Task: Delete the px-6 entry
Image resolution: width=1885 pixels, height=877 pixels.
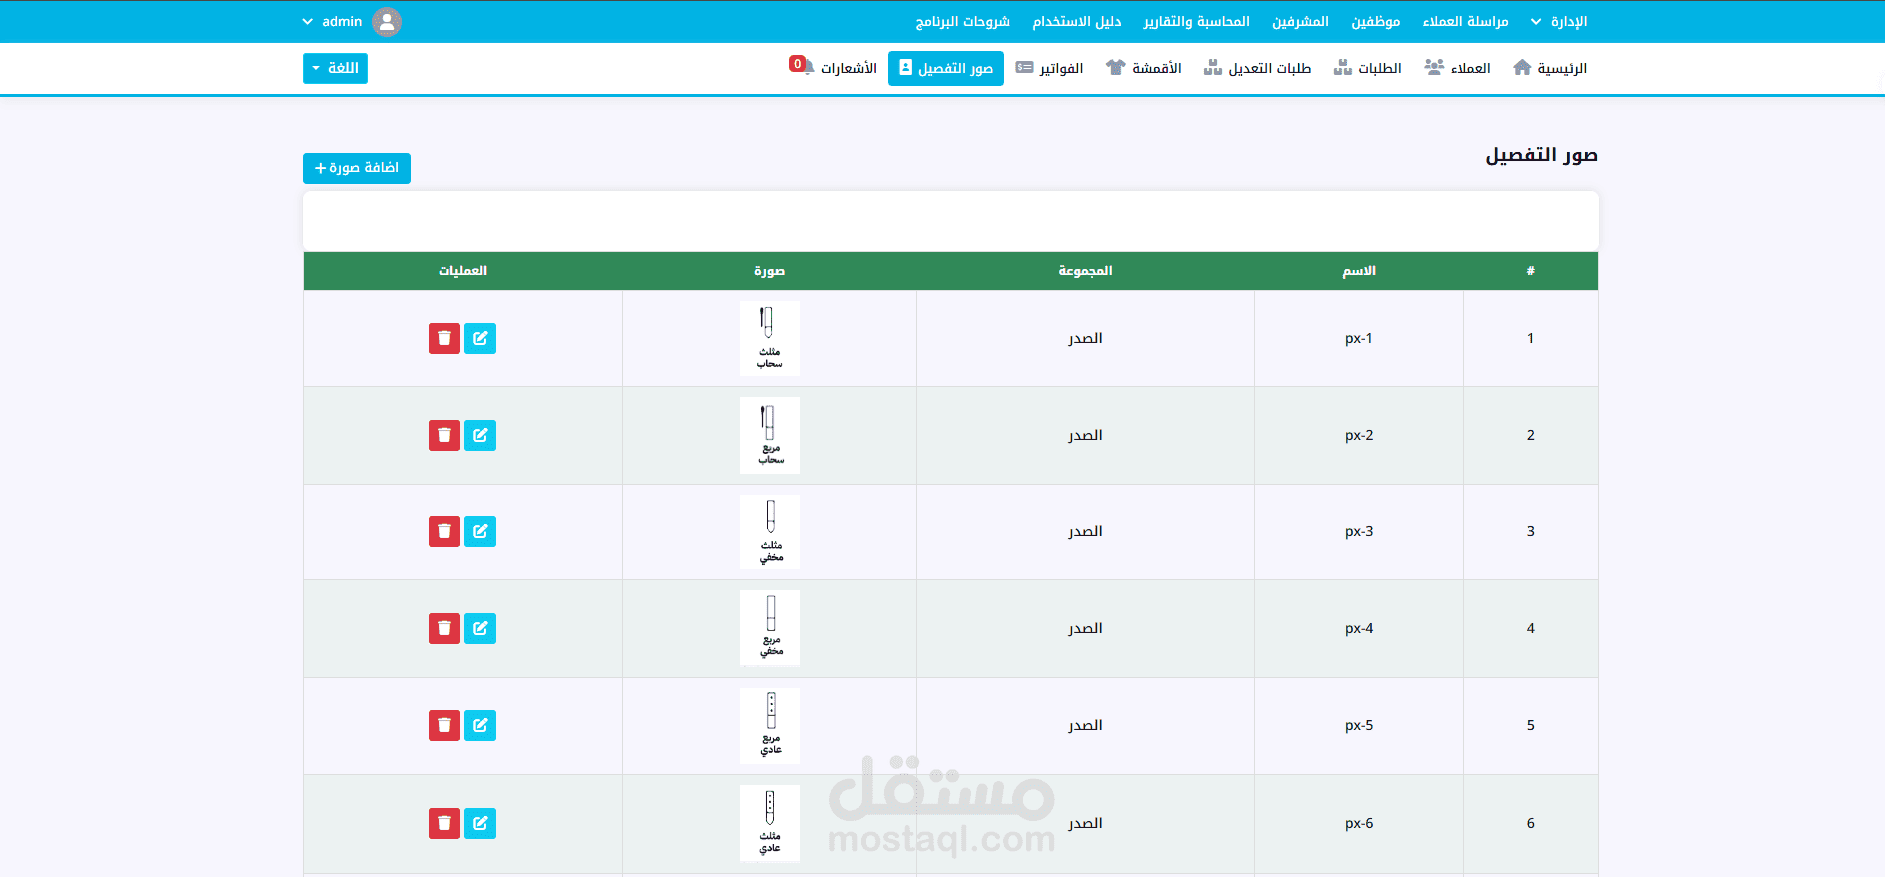Action: click(x=444, y=823)
